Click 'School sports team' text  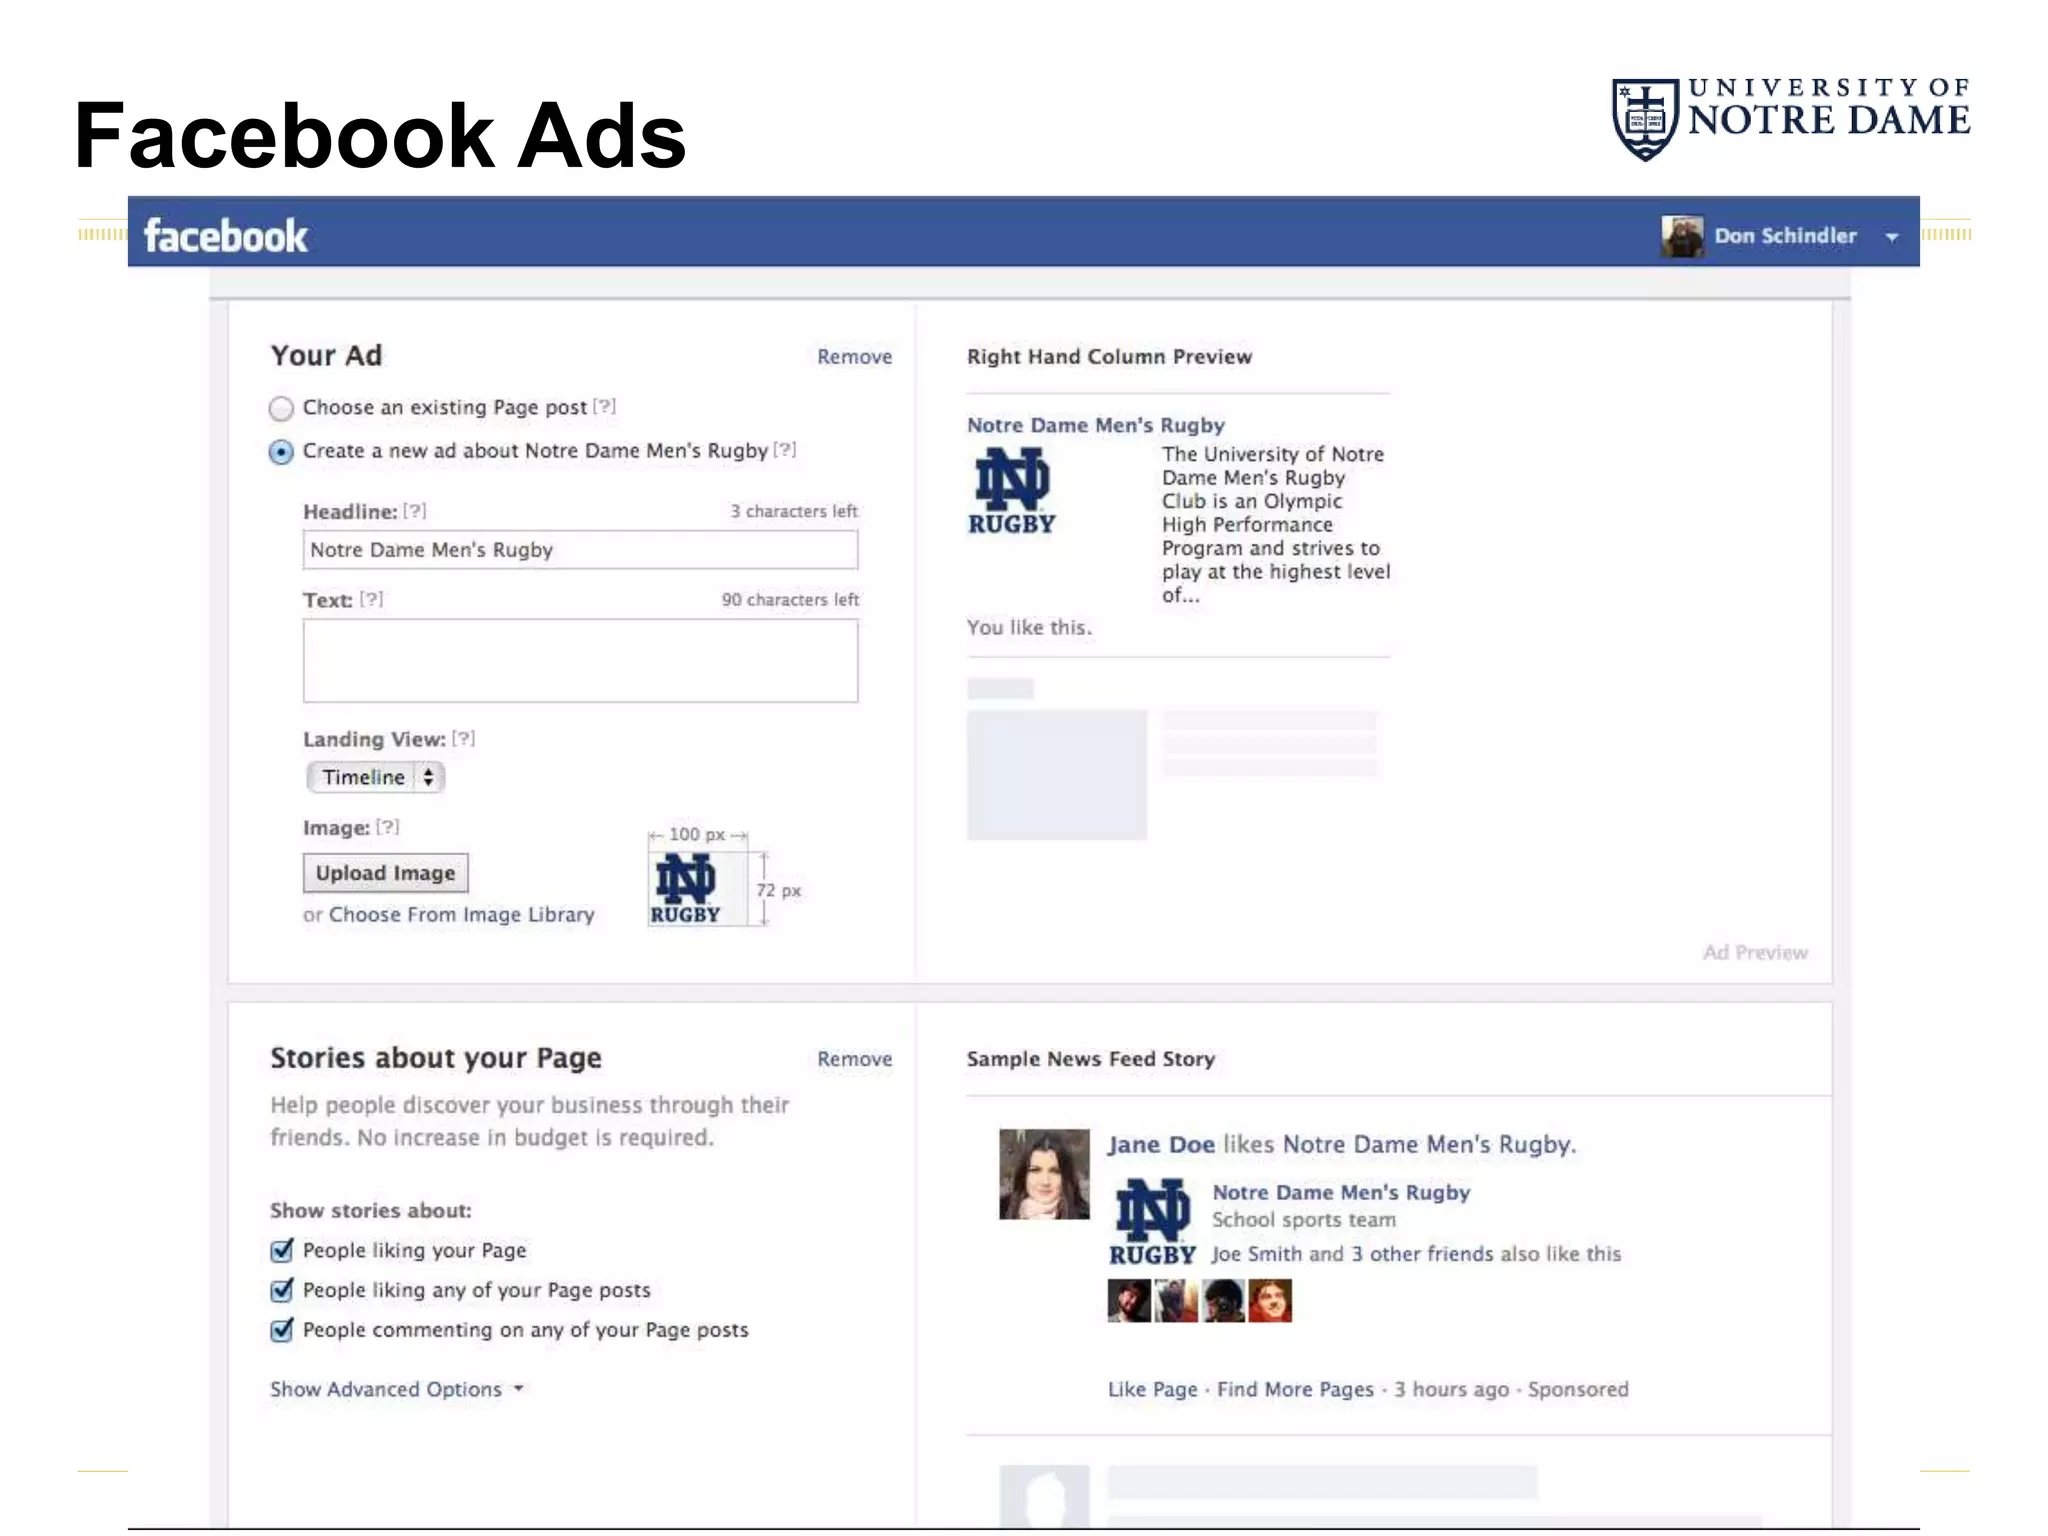point(1304,1220)
